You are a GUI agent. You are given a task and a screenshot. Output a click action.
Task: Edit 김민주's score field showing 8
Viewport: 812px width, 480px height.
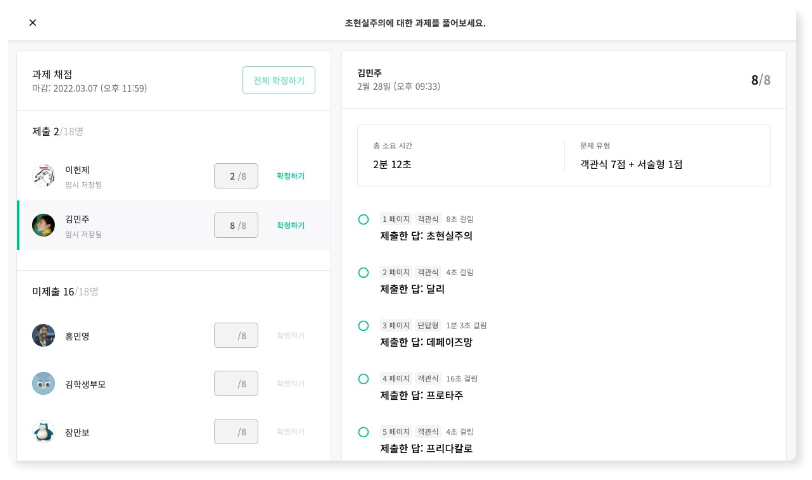click(x=236, y=225)
